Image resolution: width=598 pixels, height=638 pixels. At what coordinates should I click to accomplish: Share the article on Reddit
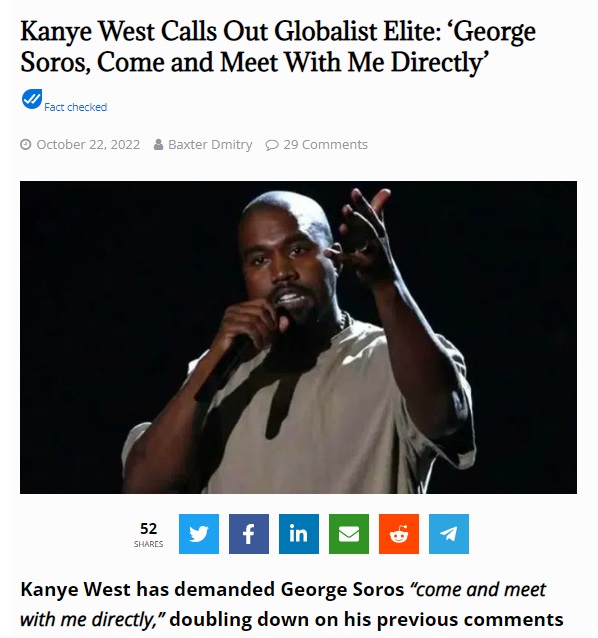(x=399, y=533)
